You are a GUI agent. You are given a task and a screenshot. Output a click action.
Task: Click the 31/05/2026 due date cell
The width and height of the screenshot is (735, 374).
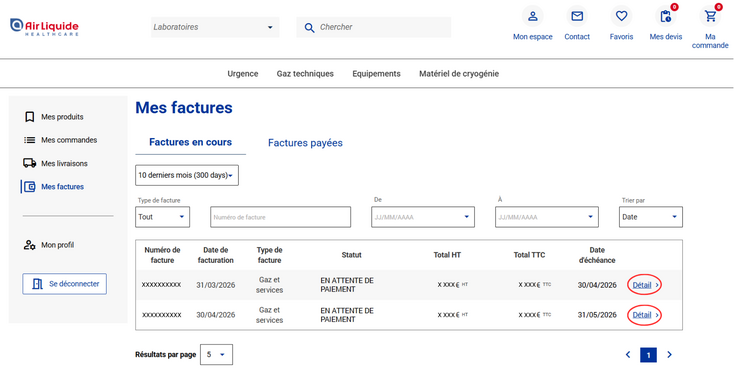point(597,315)
